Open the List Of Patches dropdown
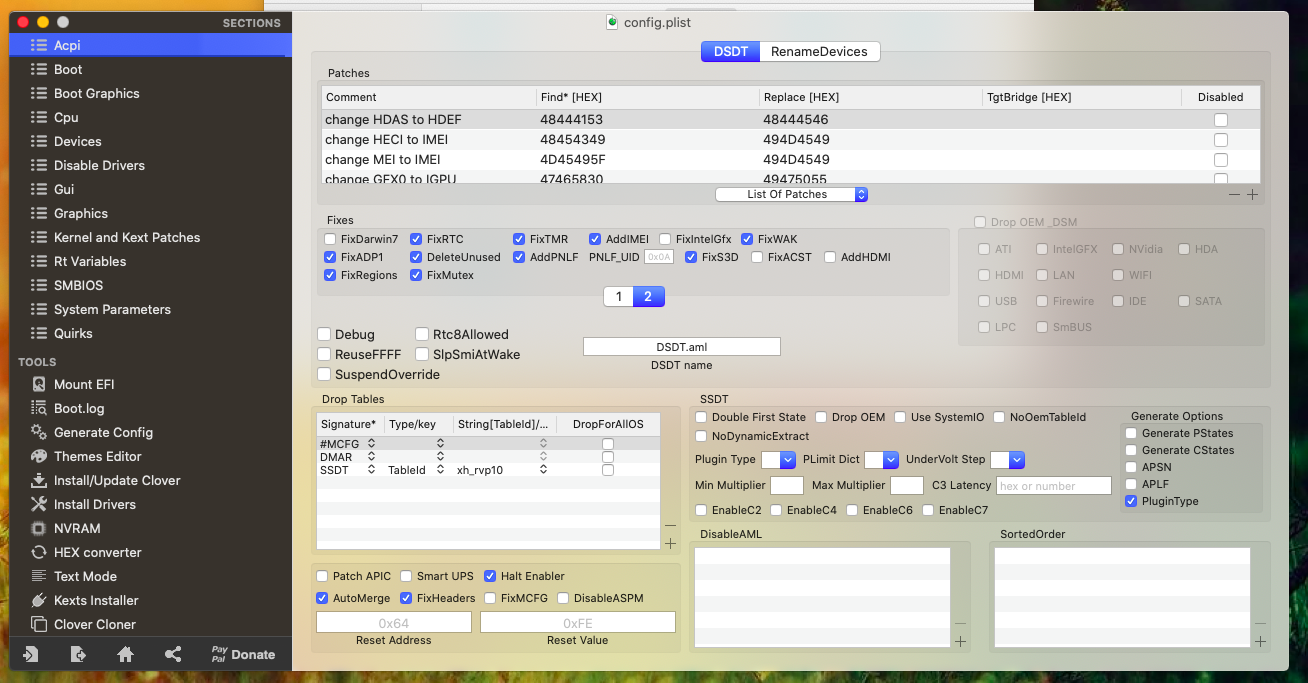The width and height of the screenshot is (1308, 683). 791,194
